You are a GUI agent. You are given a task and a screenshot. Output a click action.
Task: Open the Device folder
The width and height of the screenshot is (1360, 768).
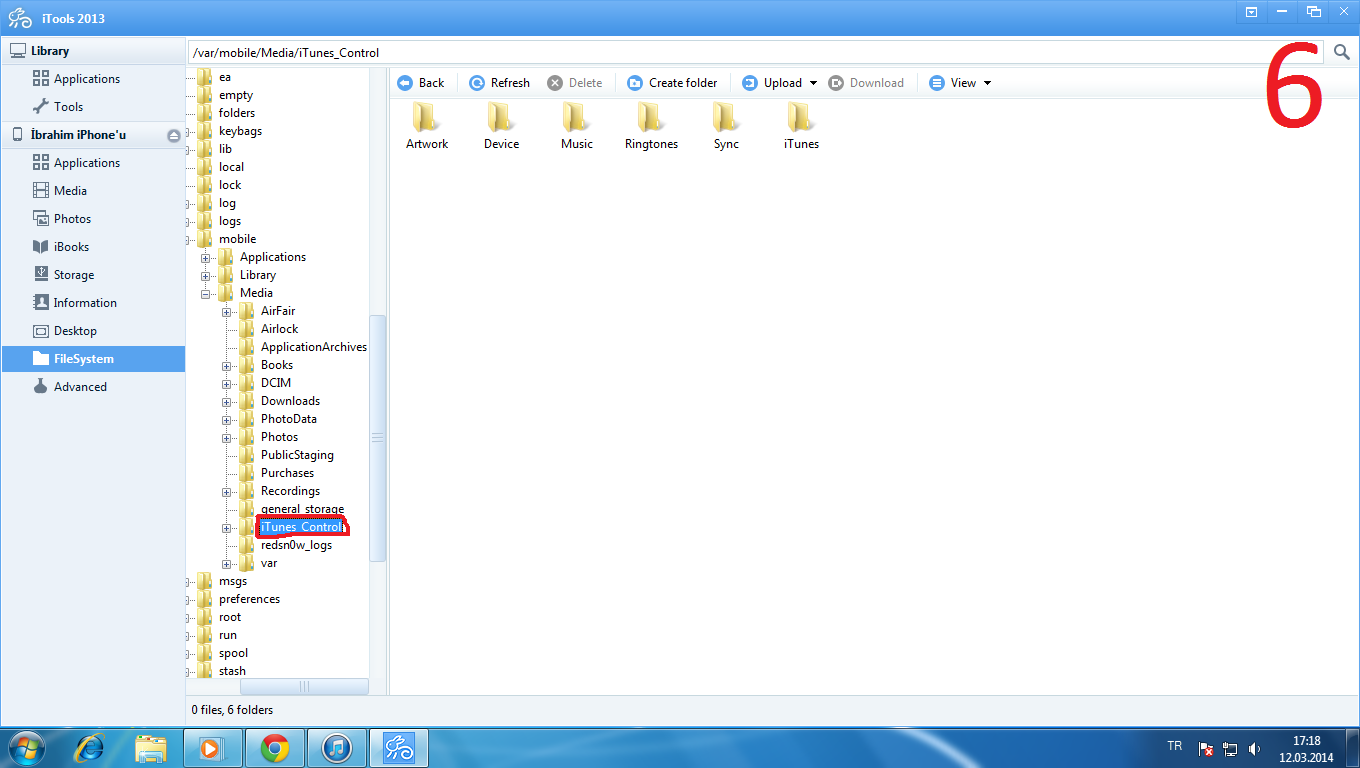click(x=501, y=126)
